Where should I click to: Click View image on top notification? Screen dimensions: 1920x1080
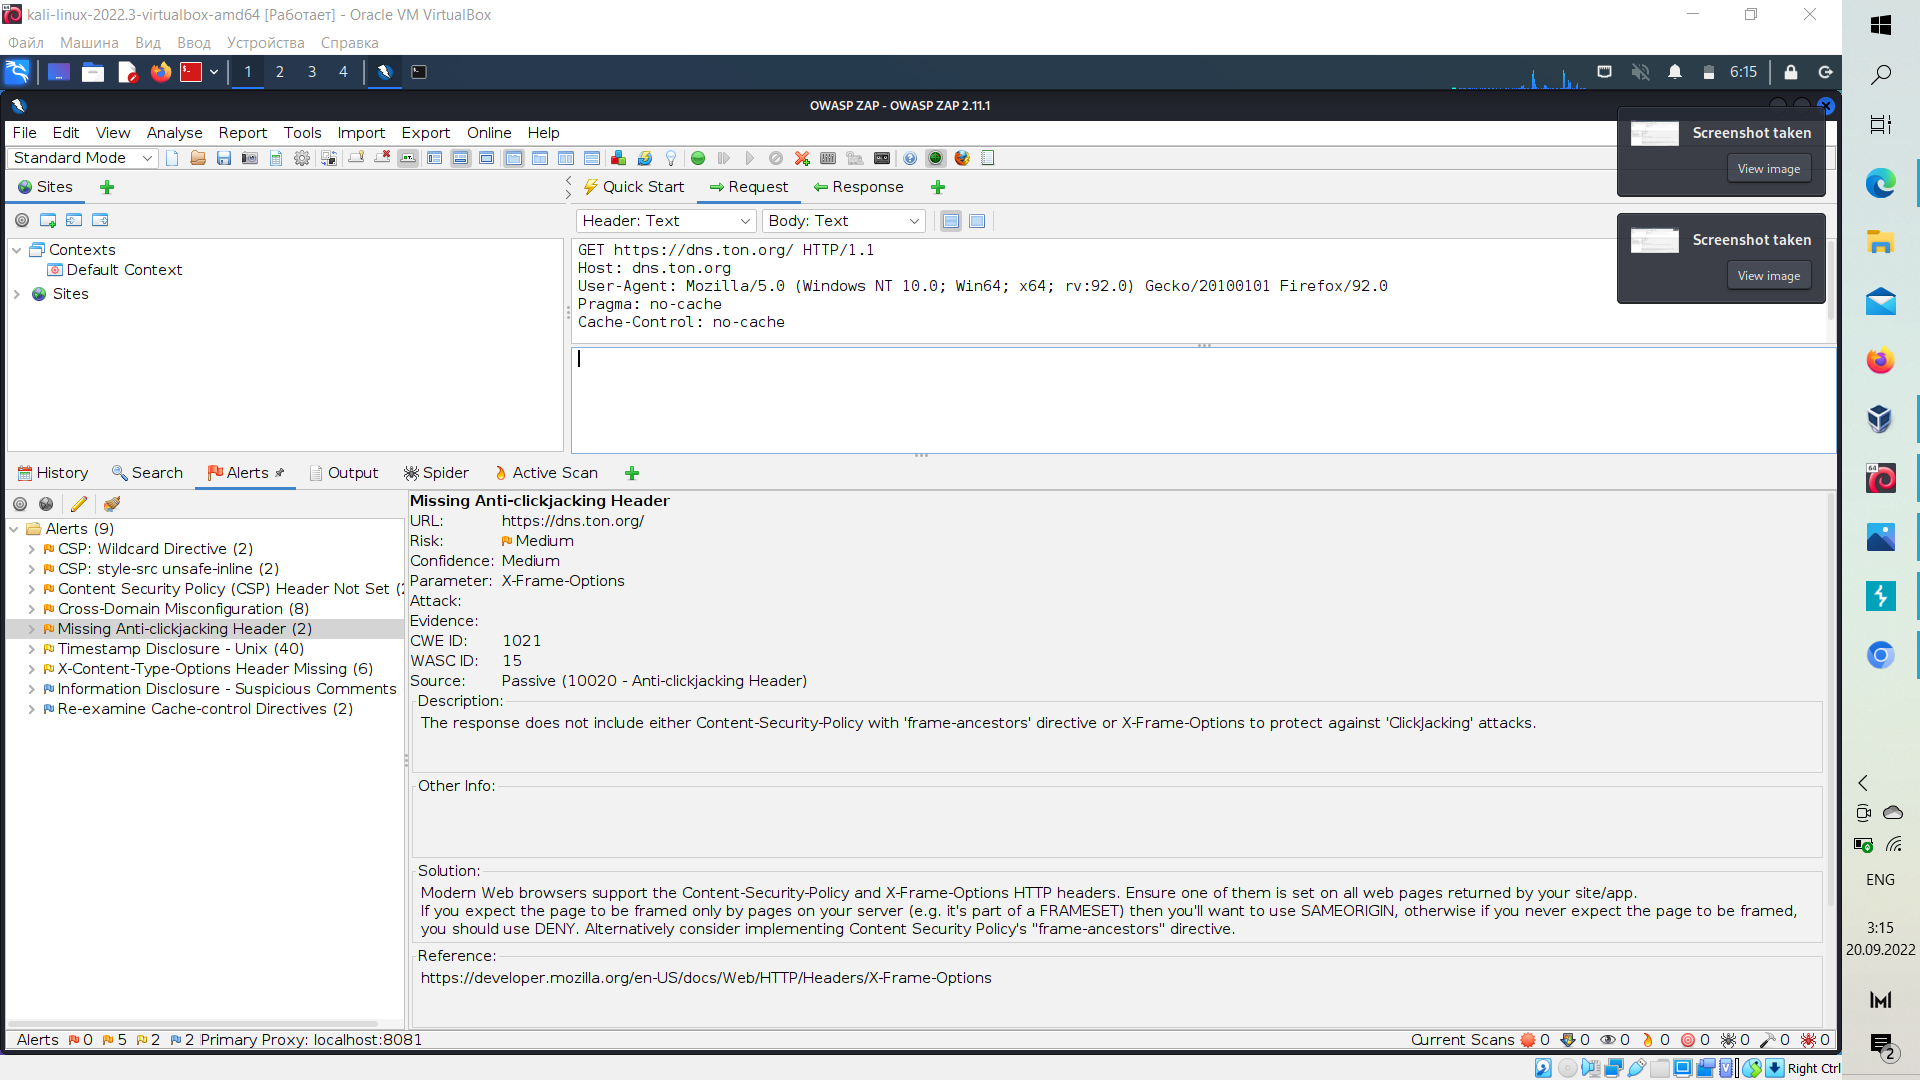coord(1768,169)
